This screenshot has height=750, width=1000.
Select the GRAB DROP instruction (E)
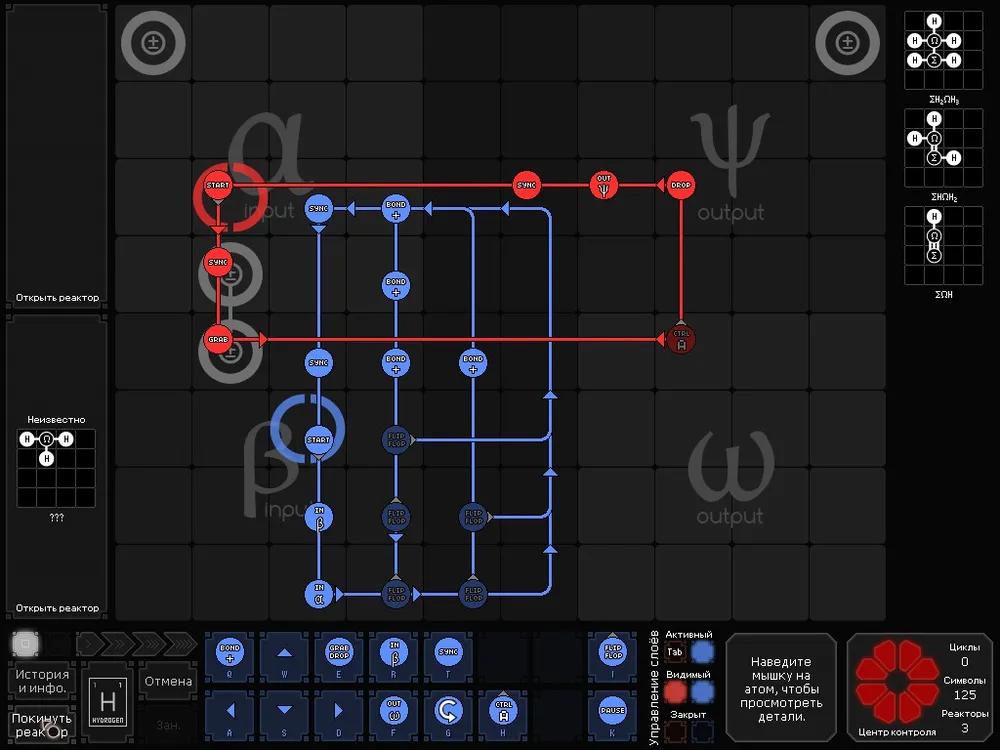click(339, 657)
